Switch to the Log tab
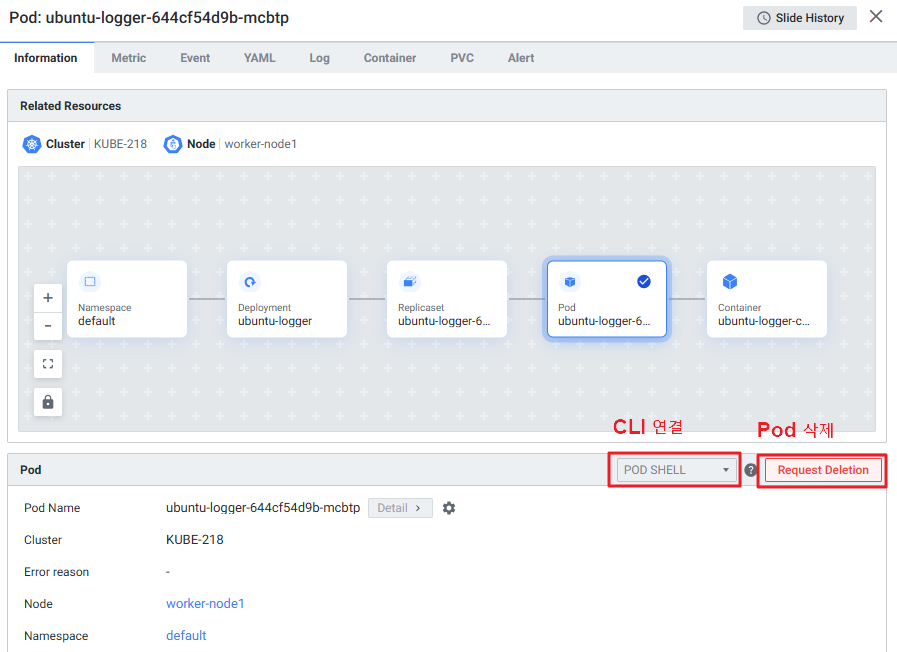897x652 pixels. coord(319,58)
